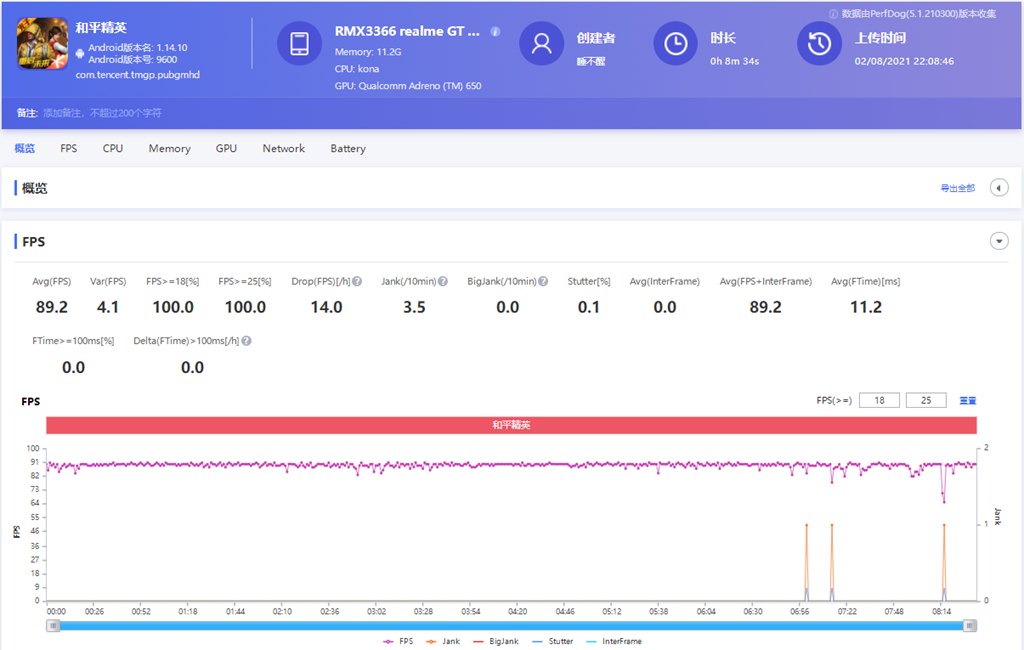Click the duration clock icon
This screenshot has height=650, width=1024.
(676, 44)
